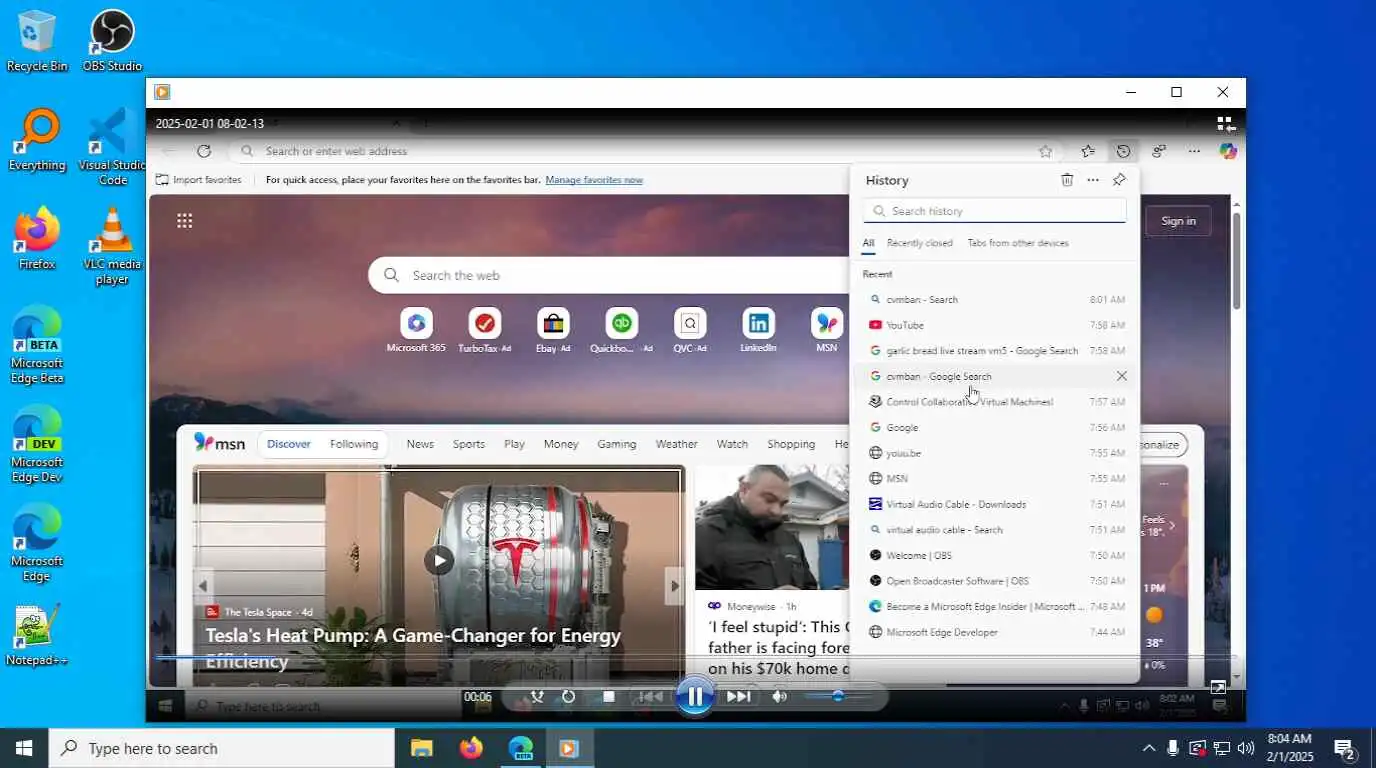Click the History toolbar icon in the video
The image size is (1376, 768).
point(1124,151)
